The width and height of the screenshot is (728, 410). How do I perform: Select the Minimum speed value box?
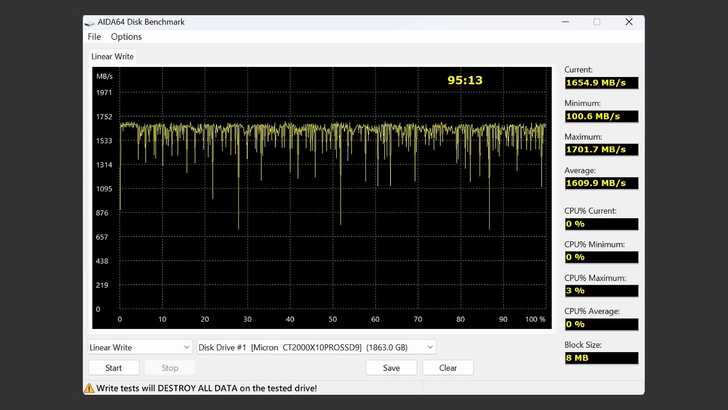pos(600,116)
